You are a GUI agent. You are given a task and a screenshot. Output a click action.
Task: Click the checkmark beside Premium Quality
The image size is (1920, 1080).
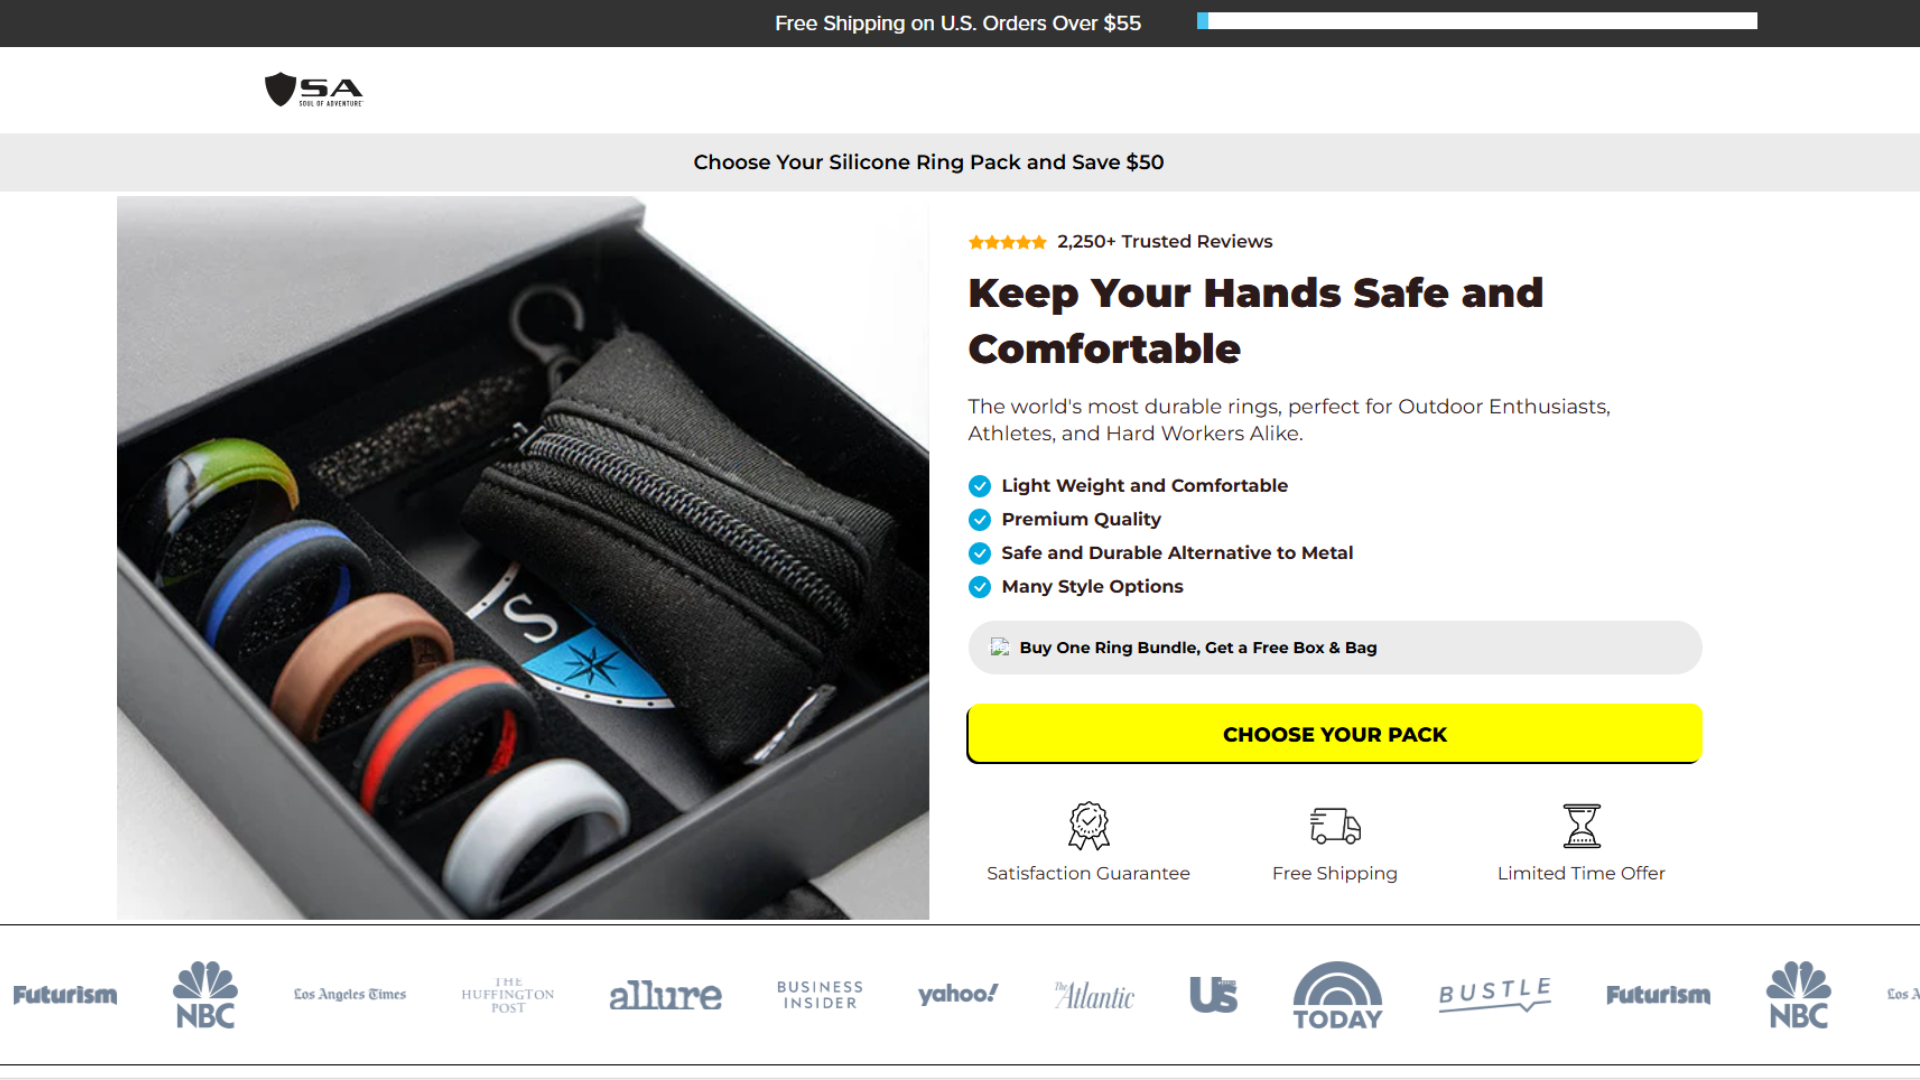pyautogui.click(x=979, y=520)
